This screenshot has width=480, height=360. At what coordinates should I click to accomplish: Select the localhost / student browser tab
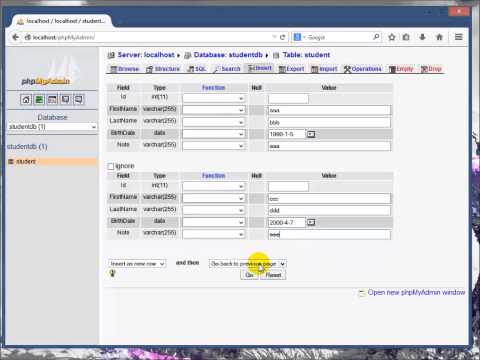point(62,21)
